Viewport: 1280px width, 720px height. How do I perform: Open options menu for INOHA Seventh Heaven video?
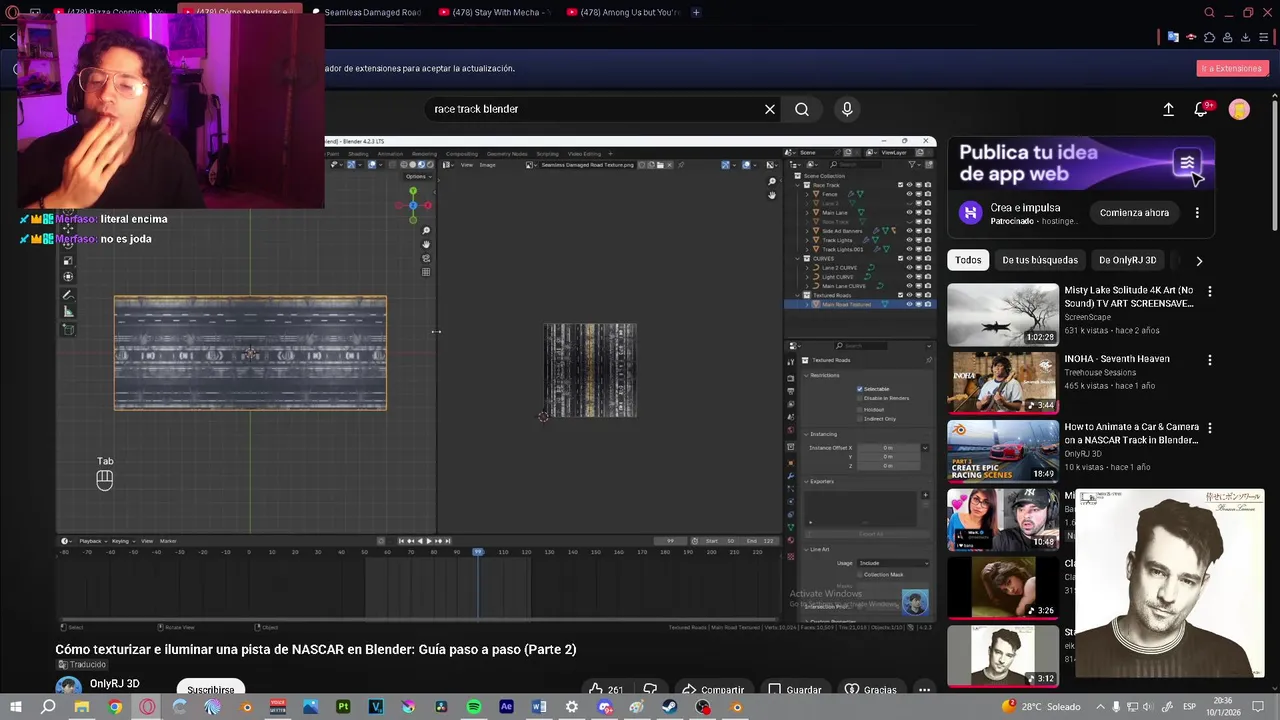pos(1210,360)
